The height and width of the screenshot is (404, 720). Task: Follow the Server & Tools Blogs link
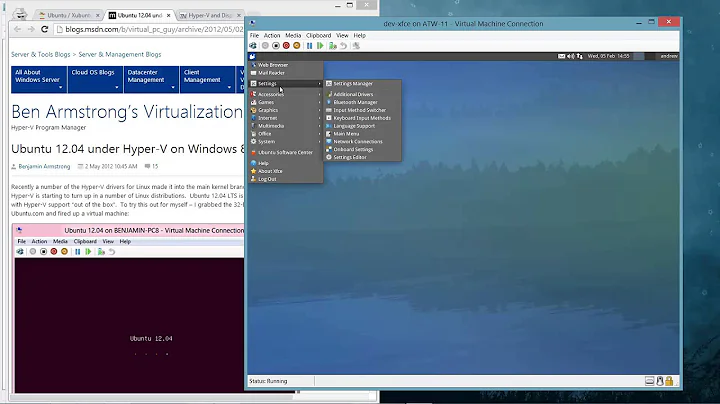click(x=40, y=54)
